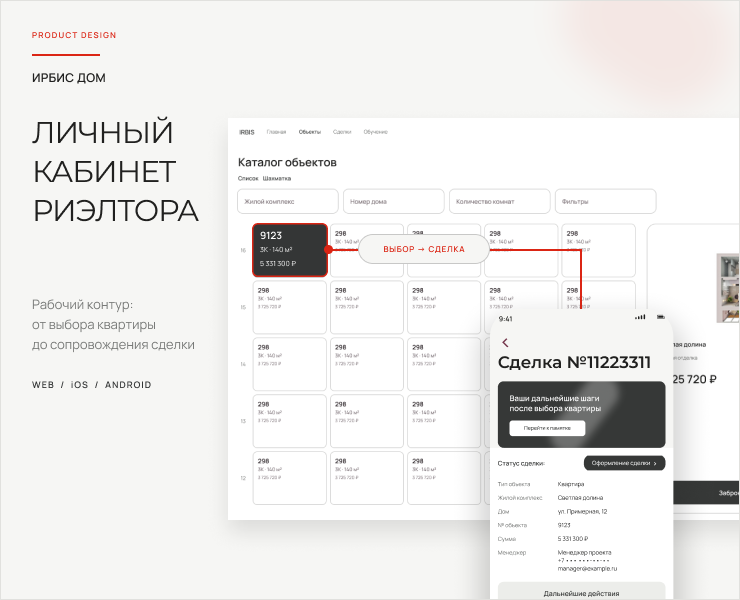The width and height of the screenshot is (740, 600).
Task: Open the Главная nav item
Action: click(276, 132)
